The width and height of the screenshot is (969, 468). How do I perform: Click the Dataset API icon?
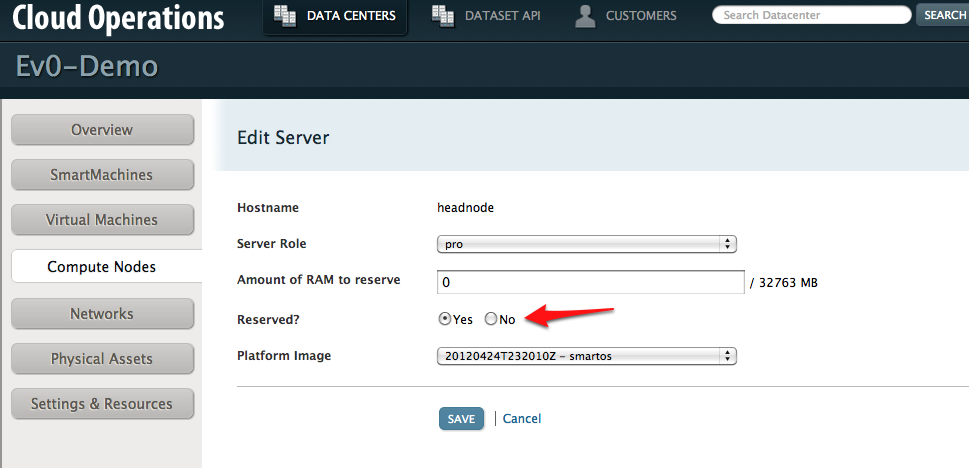pos(441,15)
